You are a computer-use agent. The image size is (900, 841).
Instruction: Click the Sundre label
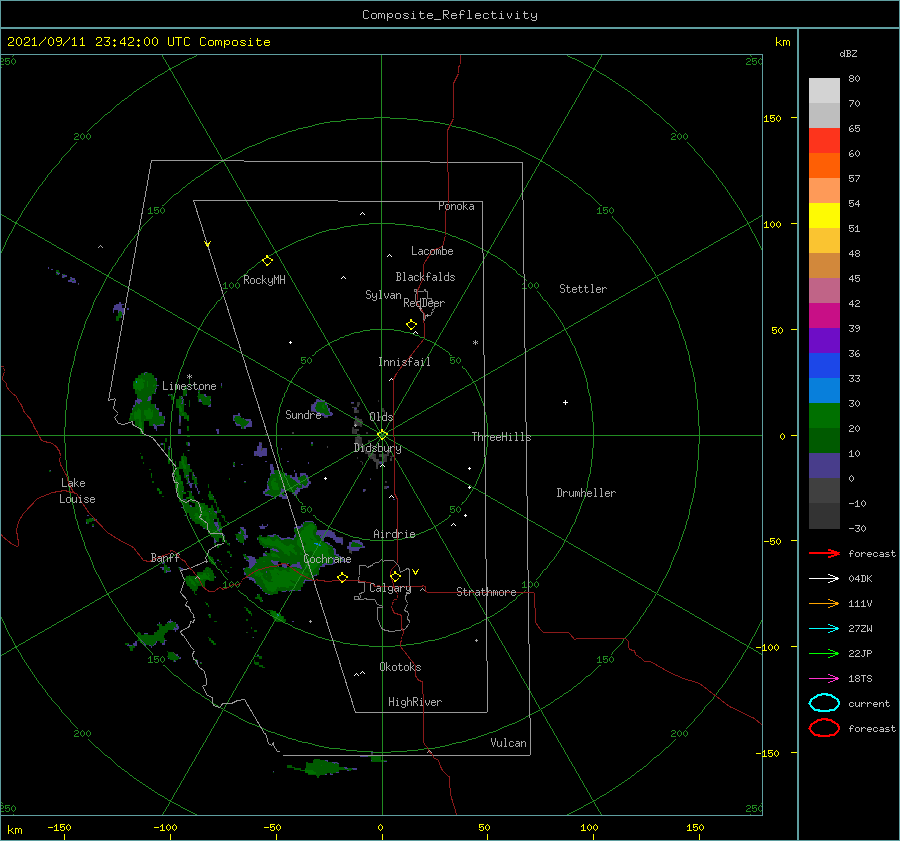(x=303, y=414)
